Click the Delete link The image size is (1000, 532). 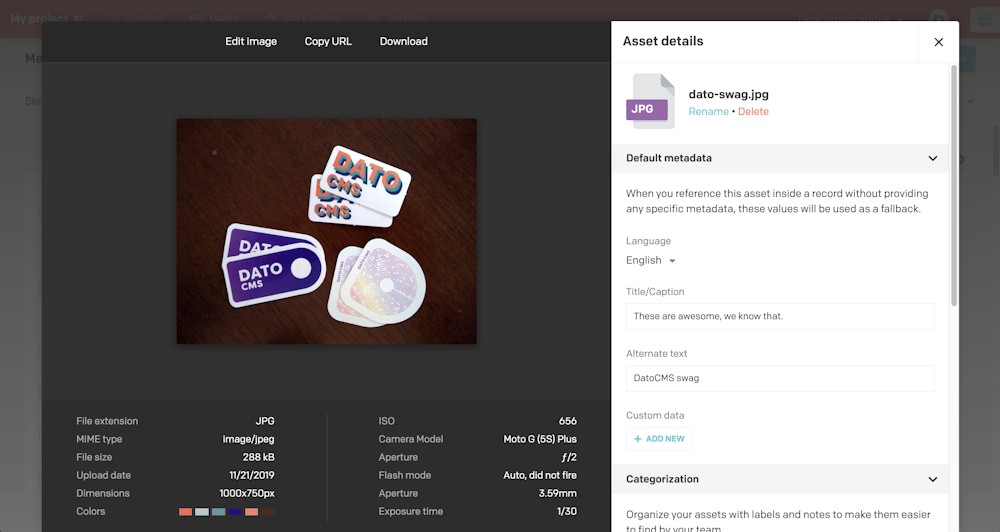[753, 112]
